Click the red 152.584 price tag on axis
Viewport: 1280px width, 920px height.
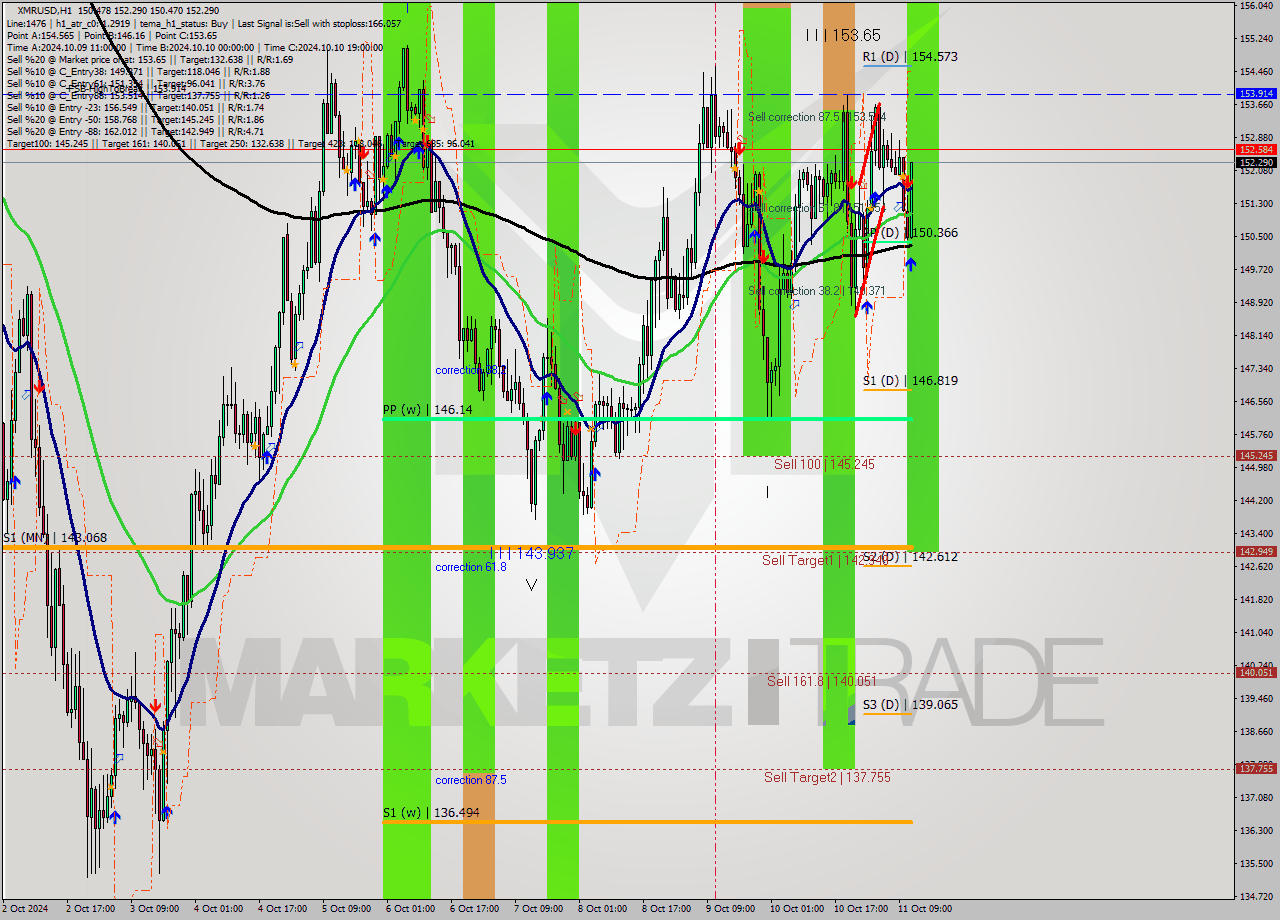click(x=1256, y=149)
